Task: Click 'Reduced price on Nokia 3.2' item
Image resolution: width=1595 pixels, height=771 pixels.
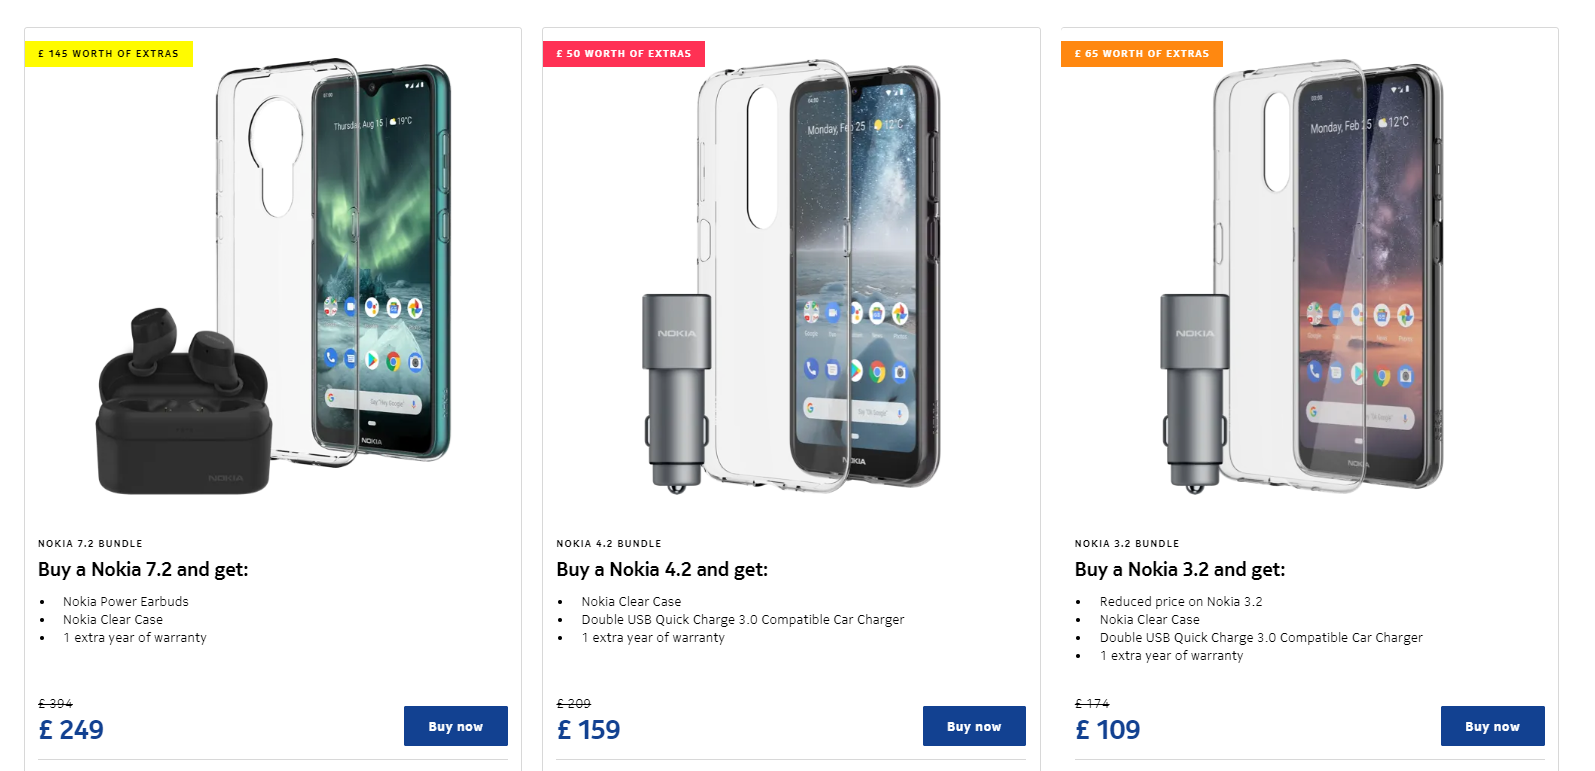Action: (x=1180, y=602)
